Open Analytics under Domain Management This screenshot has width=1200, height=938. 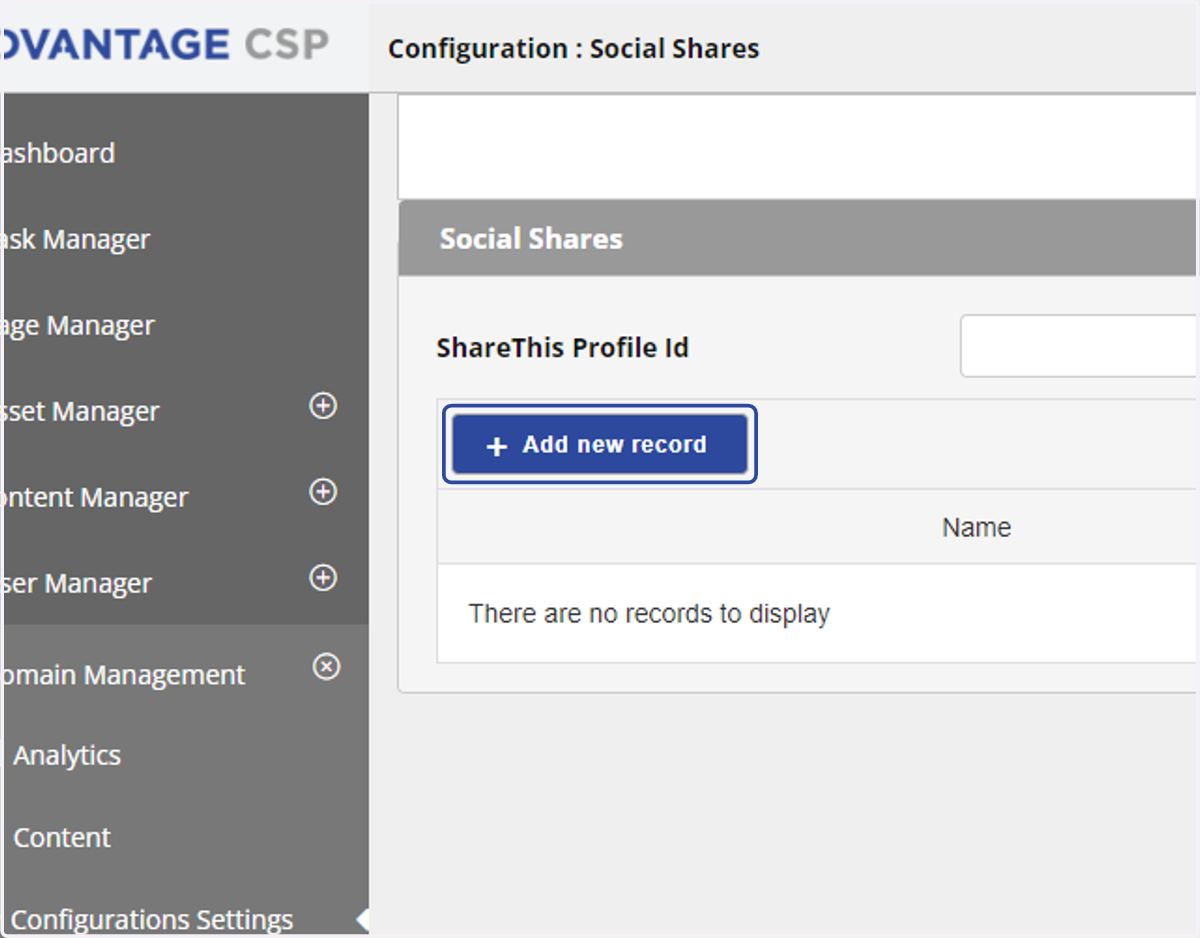[67, 755]
